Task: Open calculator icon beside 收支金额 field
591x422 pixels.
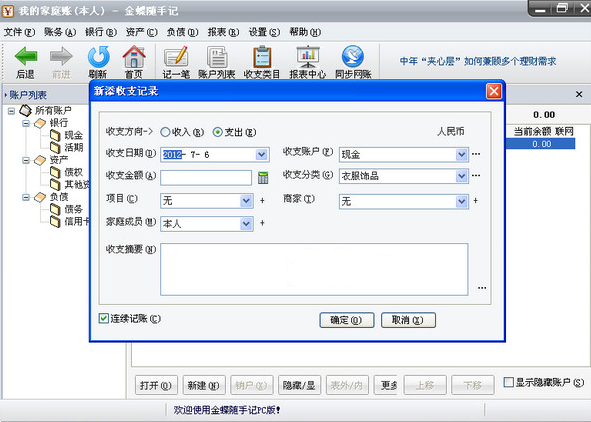Action: click(x=263, y=177)
